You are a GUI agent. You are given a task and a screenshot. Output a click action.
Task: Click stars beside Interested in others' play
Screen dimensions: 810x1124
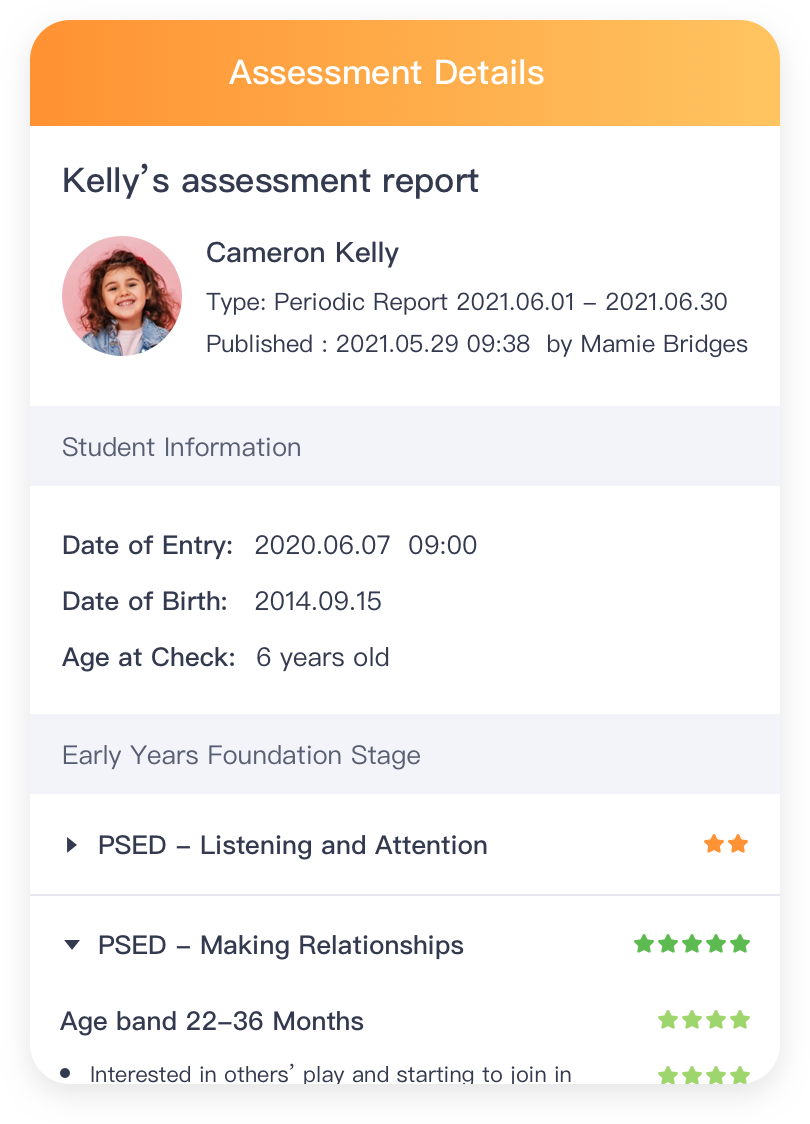tap(704, 1075)
